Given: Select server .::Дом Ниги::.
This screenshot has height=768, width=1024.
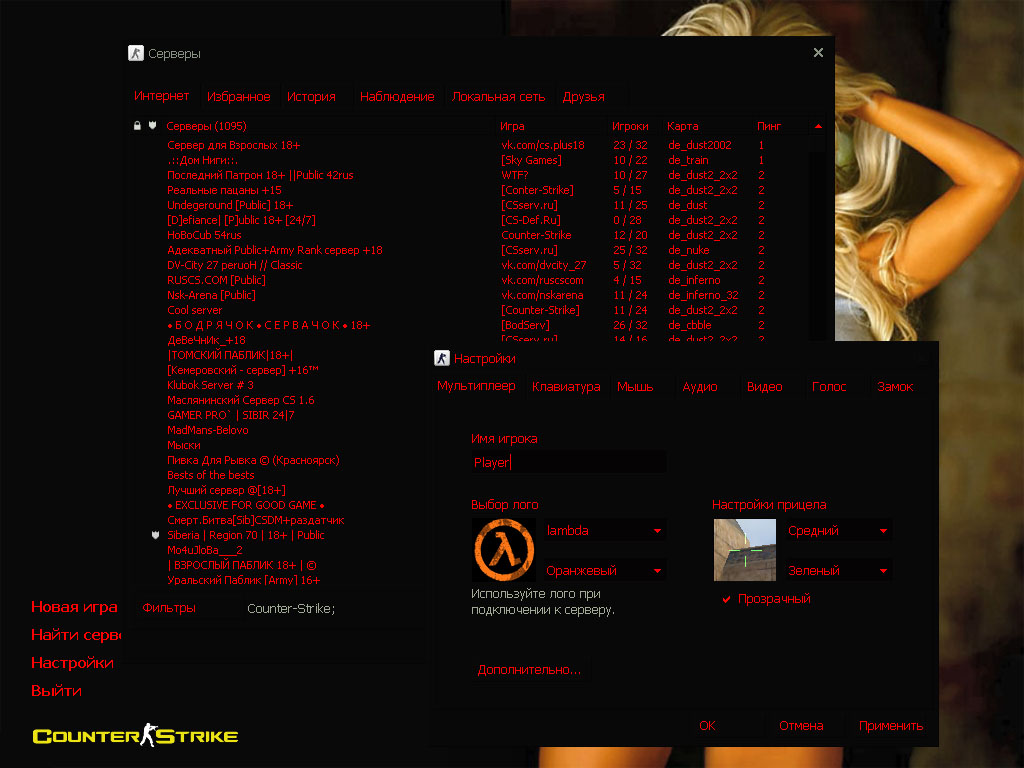Looking at the screenshot, I should (x=202, y=160).
